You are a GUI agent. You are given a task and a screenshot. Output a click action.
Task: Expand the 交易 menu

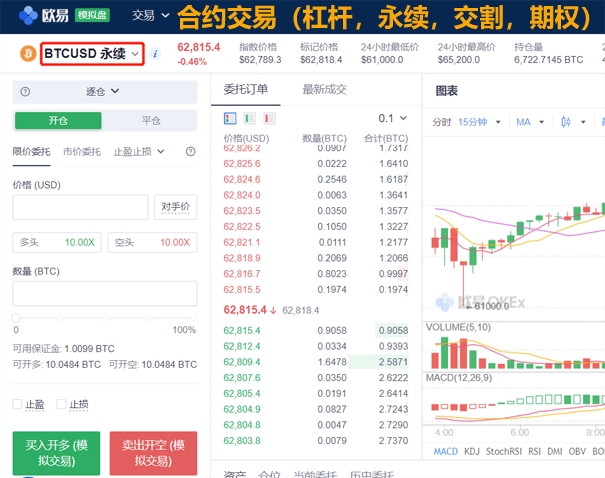tap(150, 15)
